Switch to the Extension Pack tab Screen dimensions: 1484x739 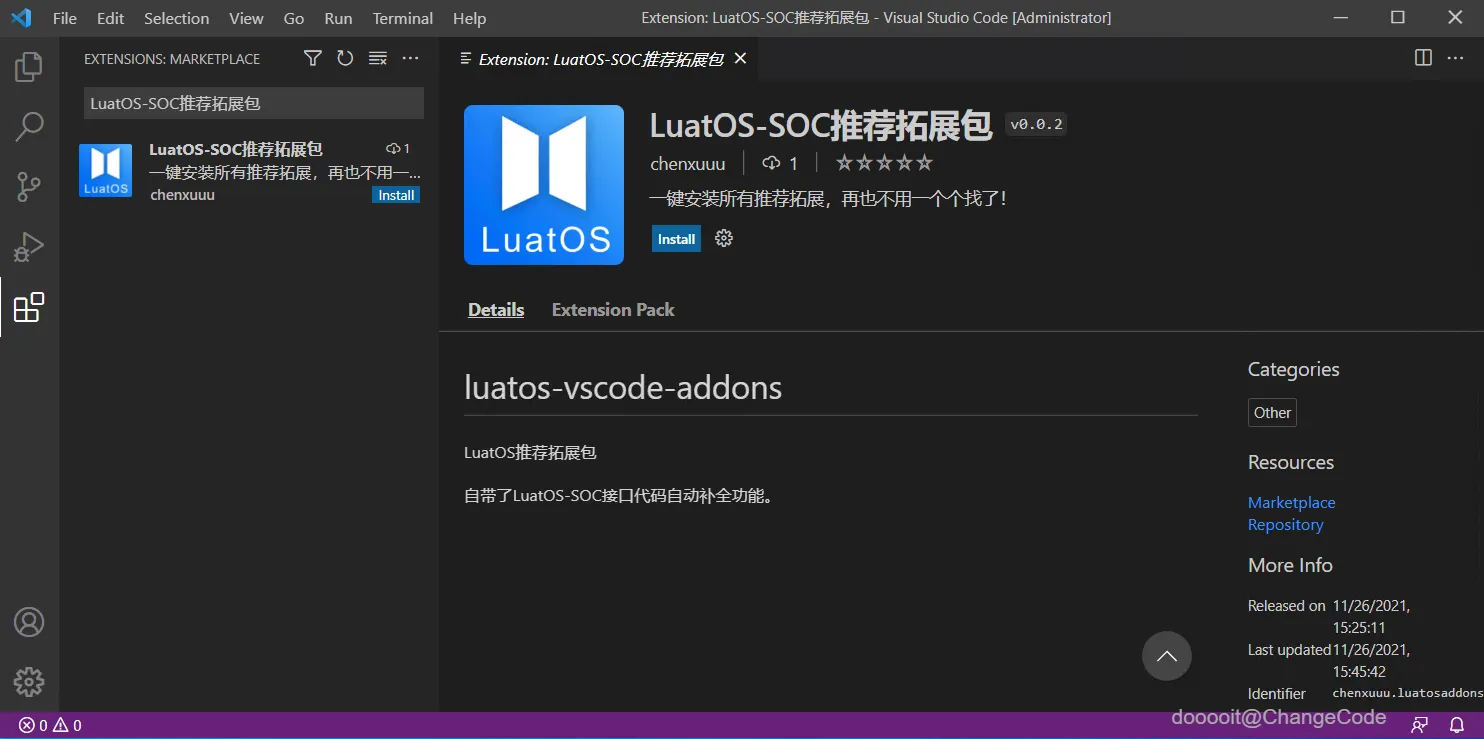coord(613,310)
